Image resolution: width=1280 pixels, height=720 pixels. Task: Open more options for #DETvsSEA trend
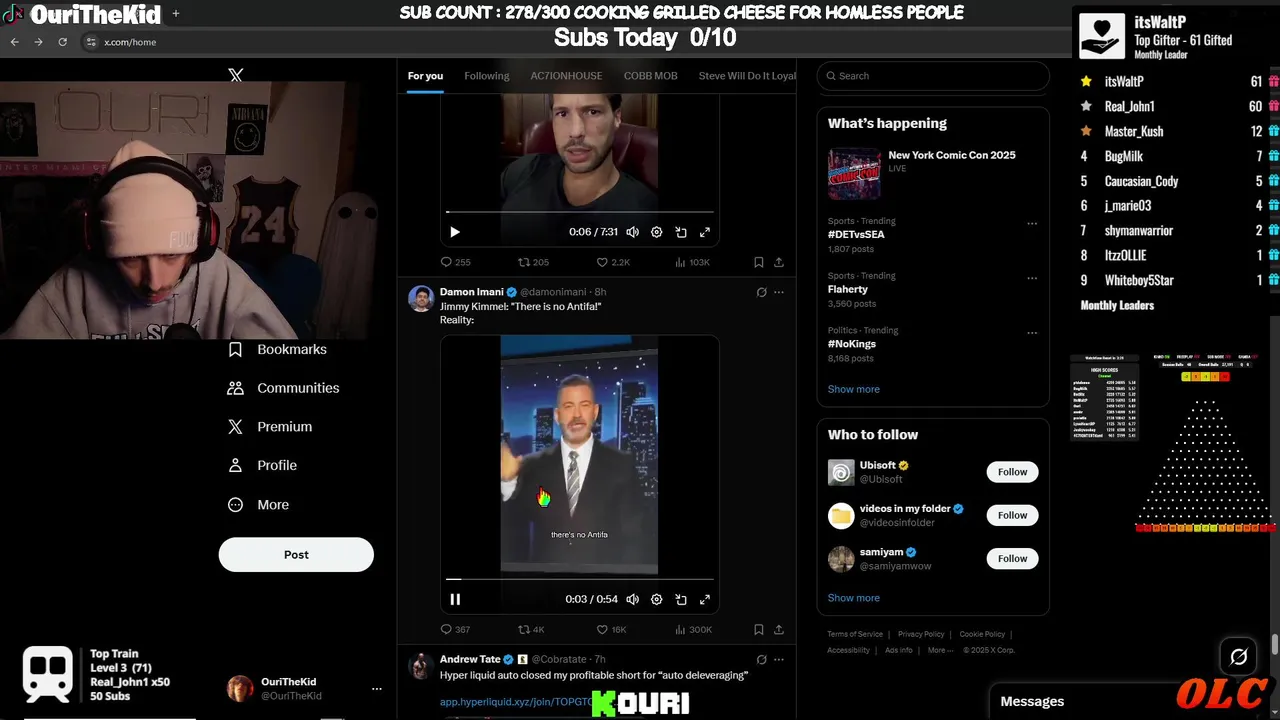(x=1032, y=223)
